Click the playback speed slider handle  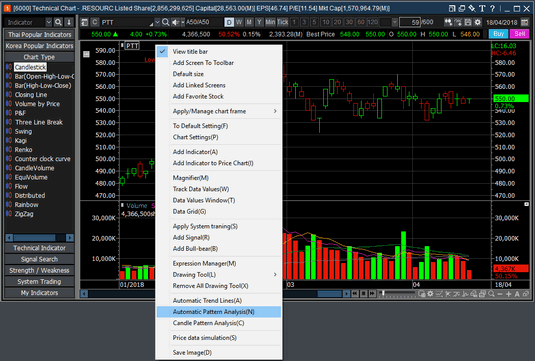tap(383, 293)
